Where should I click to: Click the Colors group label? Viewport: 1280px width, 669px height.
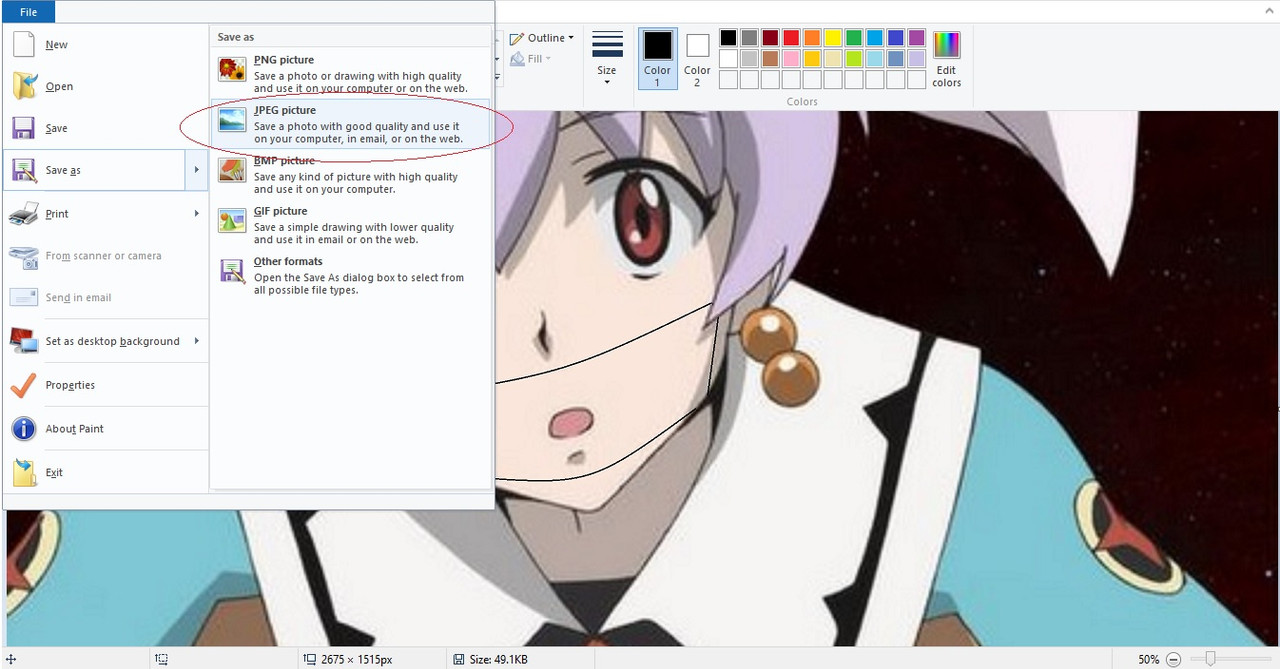coord(802,102)
